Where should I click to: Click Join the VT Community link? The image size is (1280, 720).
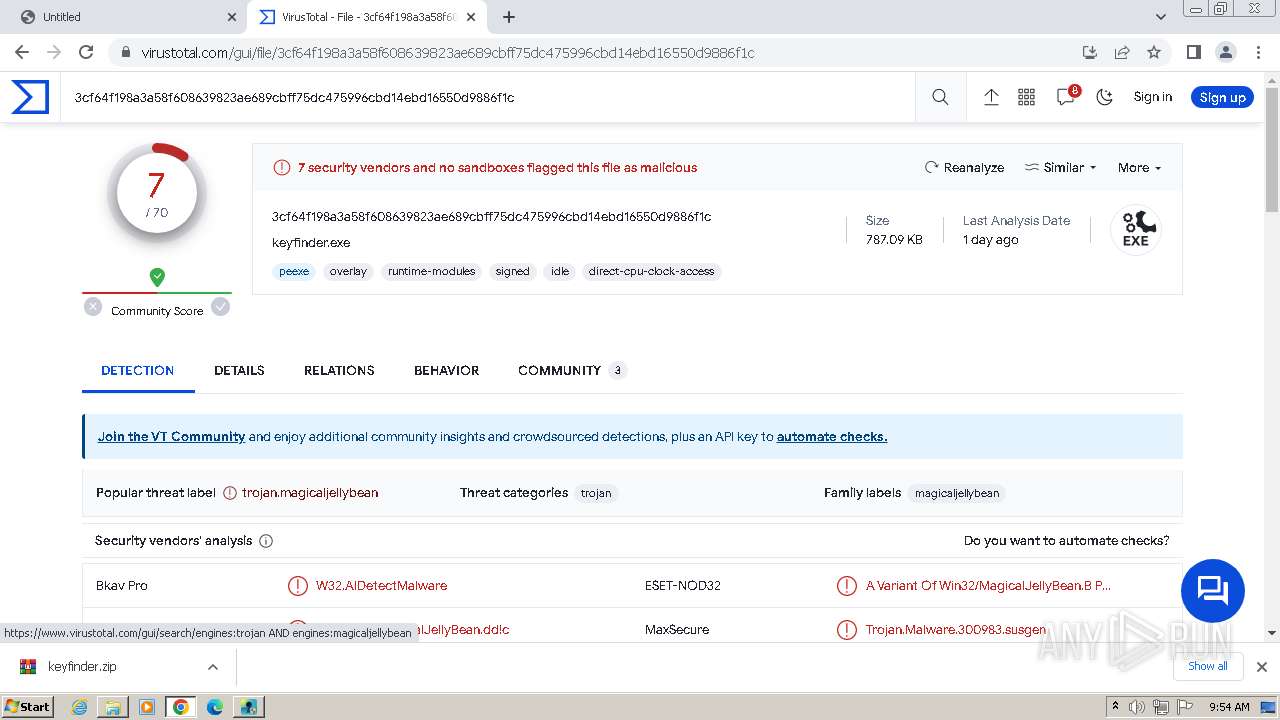(171, 436)
